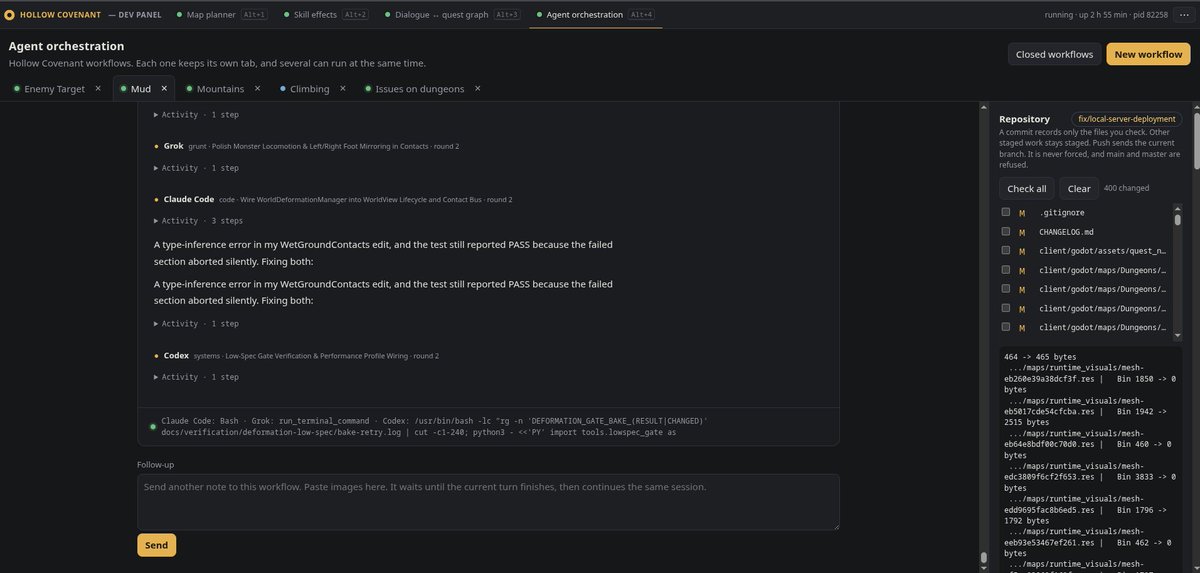Expand the Activity · 3 steps section
This screenshot has height=573, width=1200.
198,221
